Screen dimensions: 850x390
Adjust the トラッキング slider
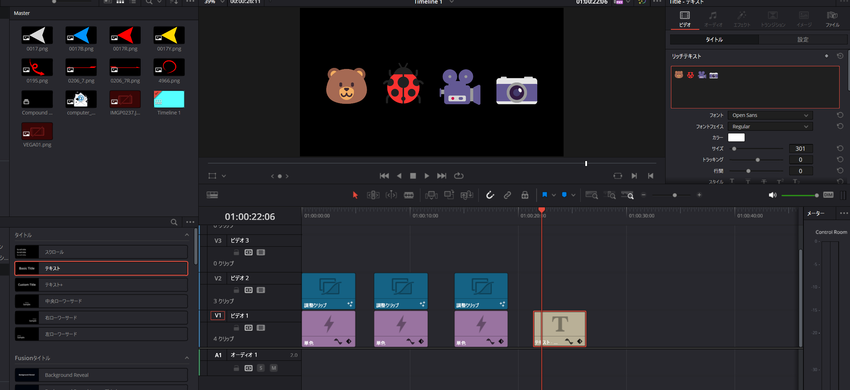point(757,160)
